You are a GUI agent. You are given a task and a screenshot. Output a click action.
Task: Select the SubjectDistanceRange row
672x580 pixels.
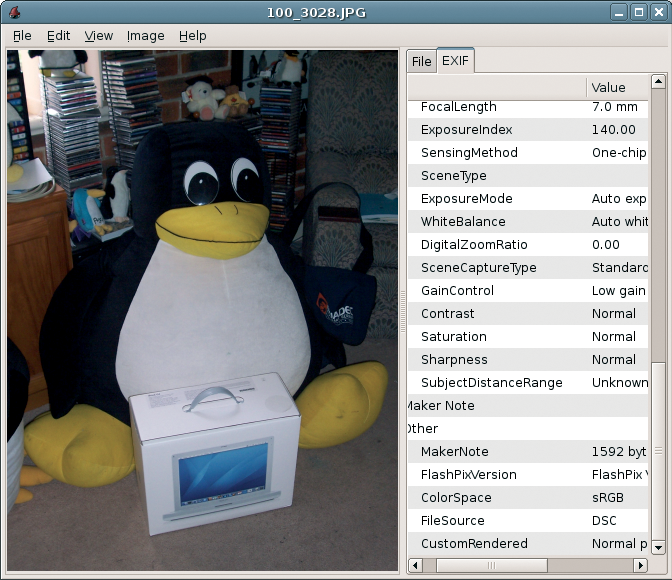pyautogui.click(x=528, y=383)
